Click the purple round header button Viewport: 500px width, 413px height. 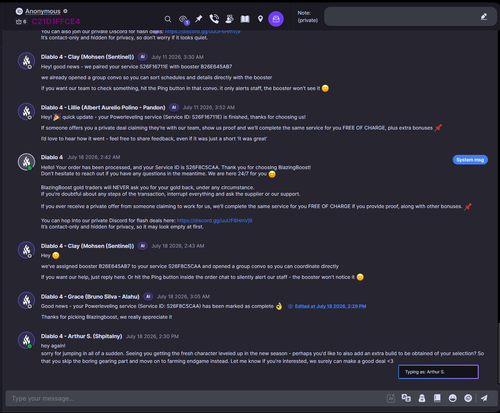276,19
